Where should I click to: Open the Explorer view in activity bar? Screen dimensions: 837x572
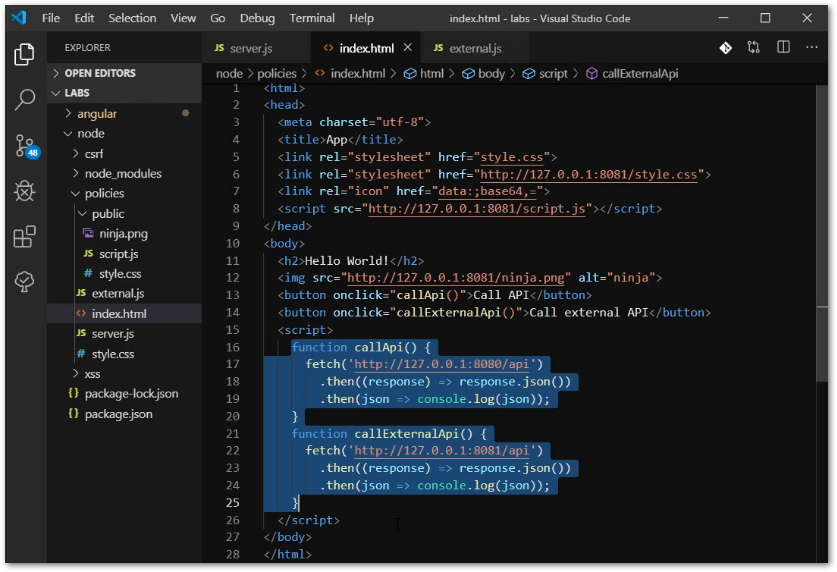[24, 54]
